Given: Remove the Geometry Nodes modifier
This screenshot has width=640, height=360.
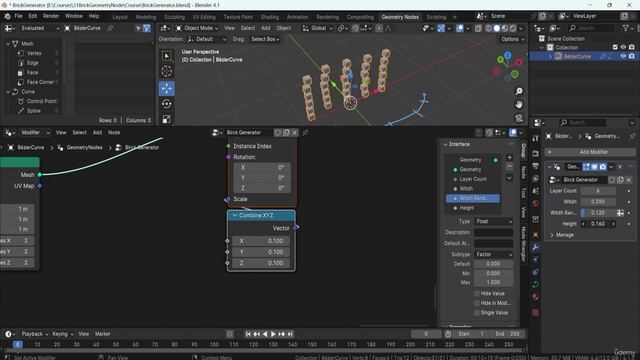Looking at the screenshot, I should point(620,167).
